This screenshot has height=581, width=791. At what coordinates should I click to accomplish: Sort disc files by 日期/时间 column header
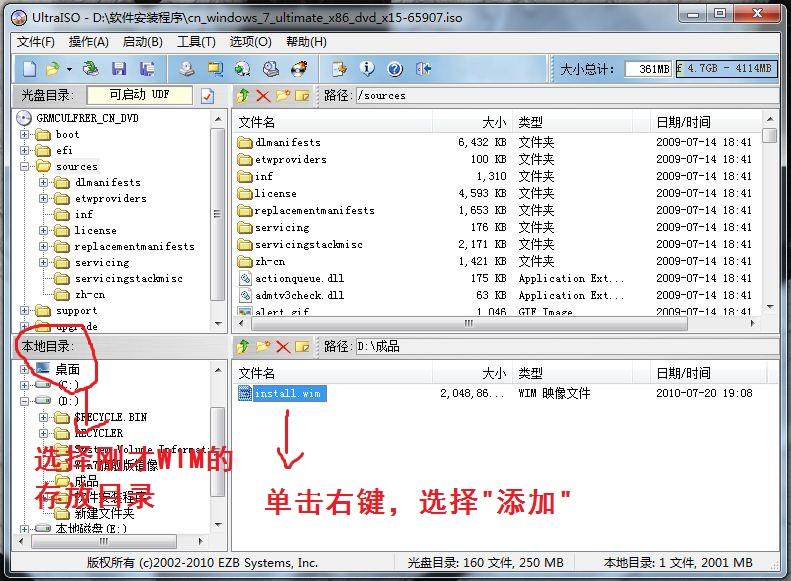coord(706,122)
